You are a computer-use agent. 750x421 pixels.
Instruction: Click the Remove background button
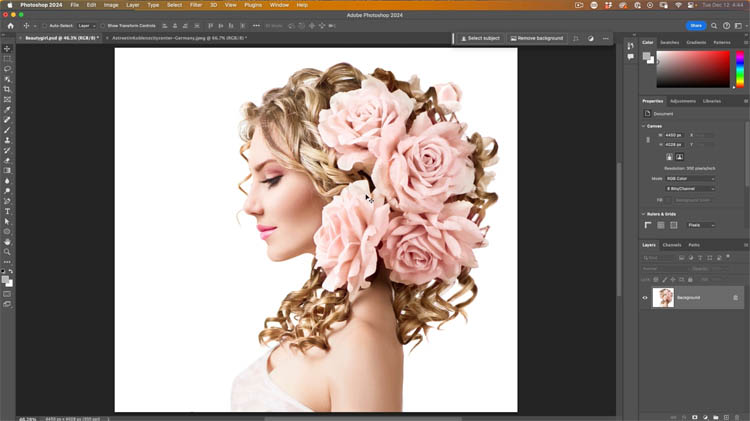(537, 38)
